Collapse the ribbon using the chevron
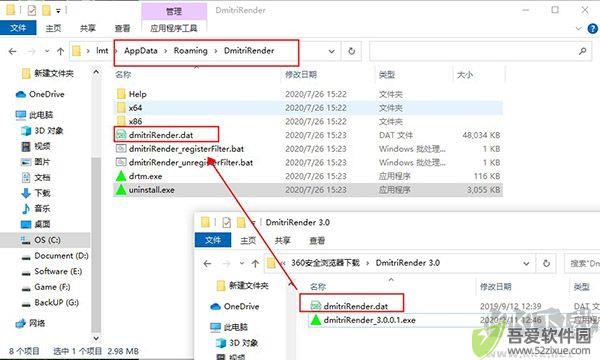 coord(578,28)
